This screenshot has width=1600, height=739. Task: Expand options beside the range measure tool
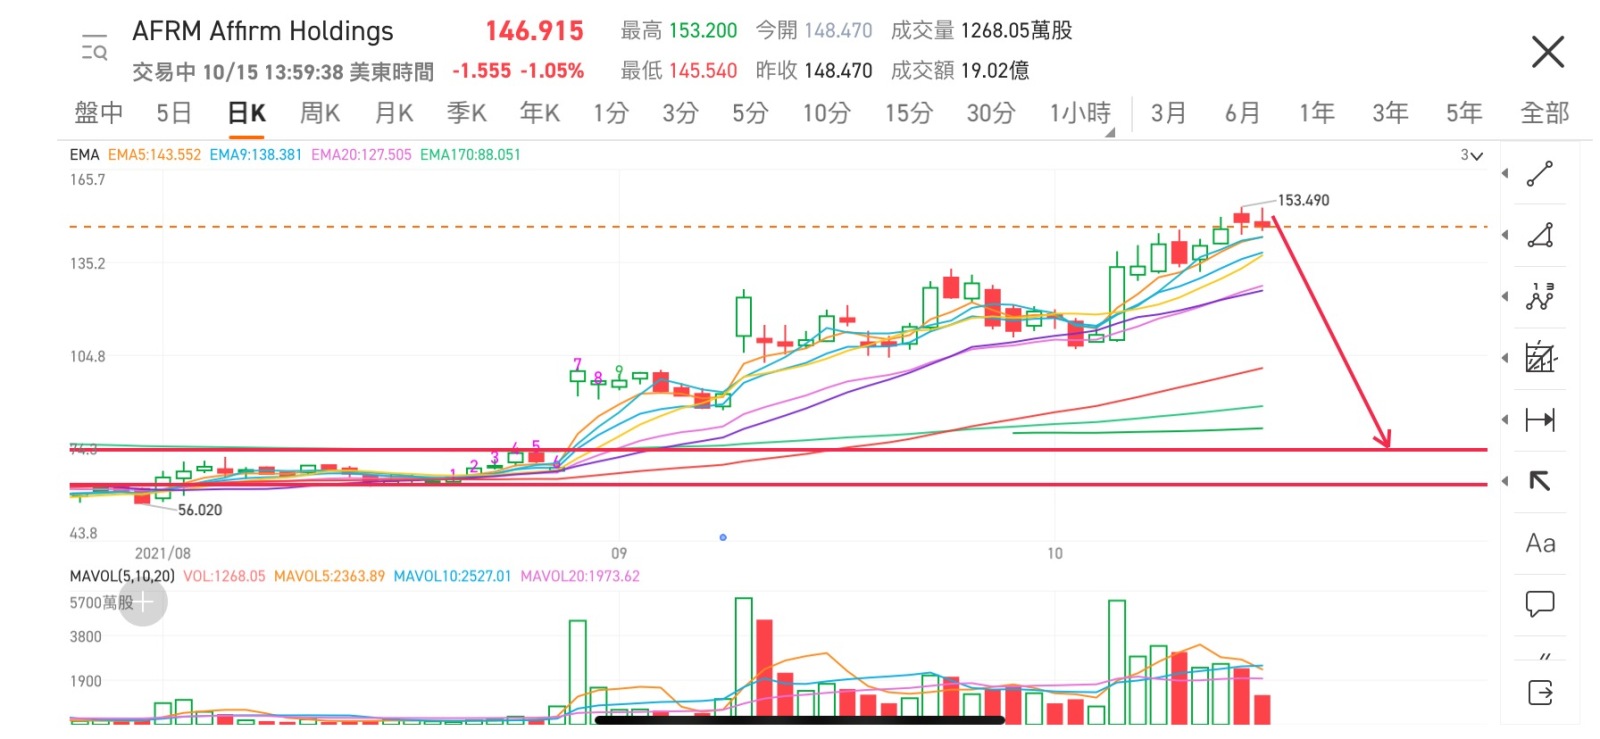pyautogui.click(x=1505, y=419)
